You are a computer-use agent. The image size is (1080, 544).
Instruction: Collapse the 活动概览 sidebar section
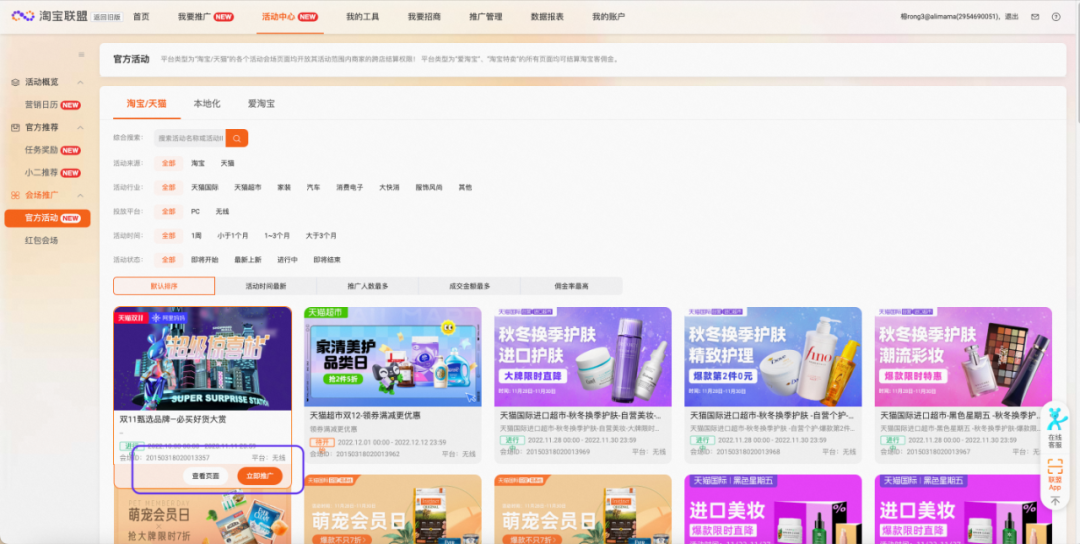click(x=80, y=82)
